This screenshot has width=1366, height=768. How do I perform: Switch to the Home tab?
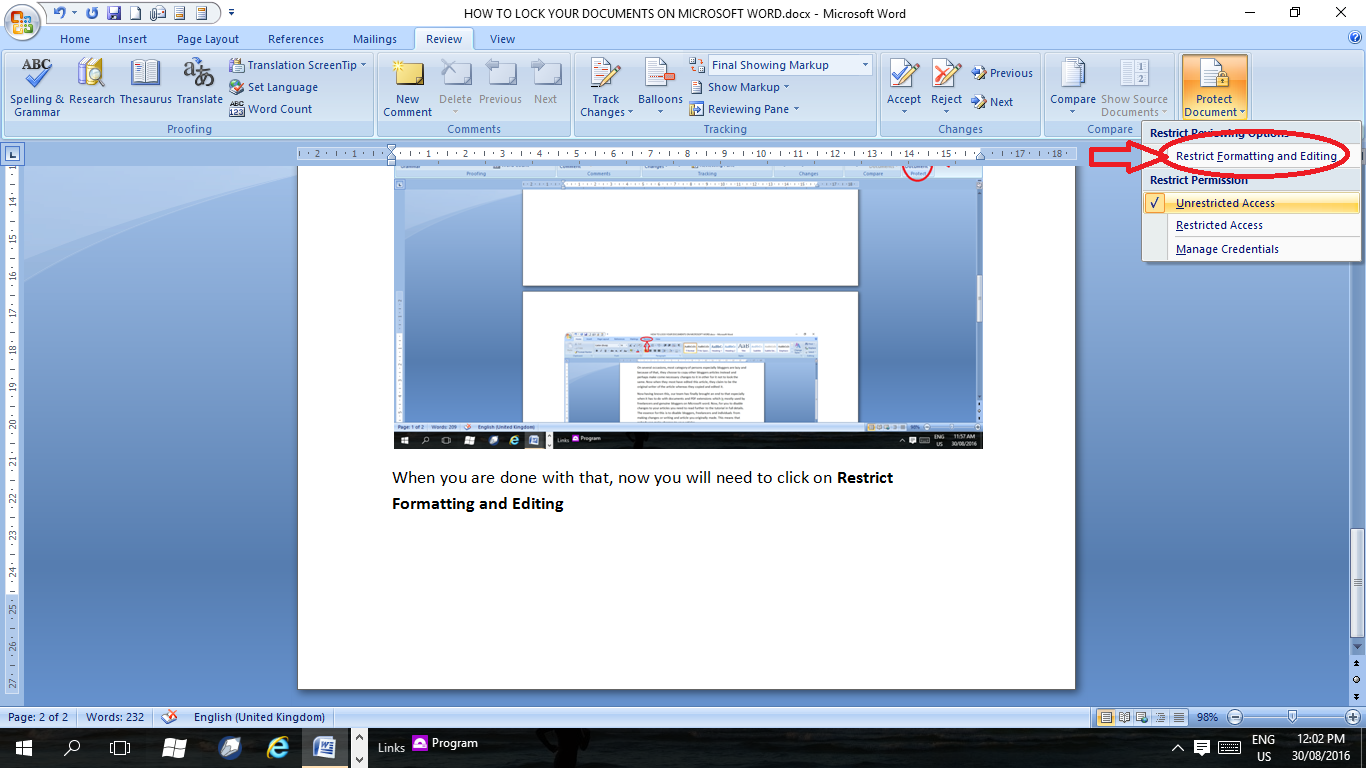[75, 39]
